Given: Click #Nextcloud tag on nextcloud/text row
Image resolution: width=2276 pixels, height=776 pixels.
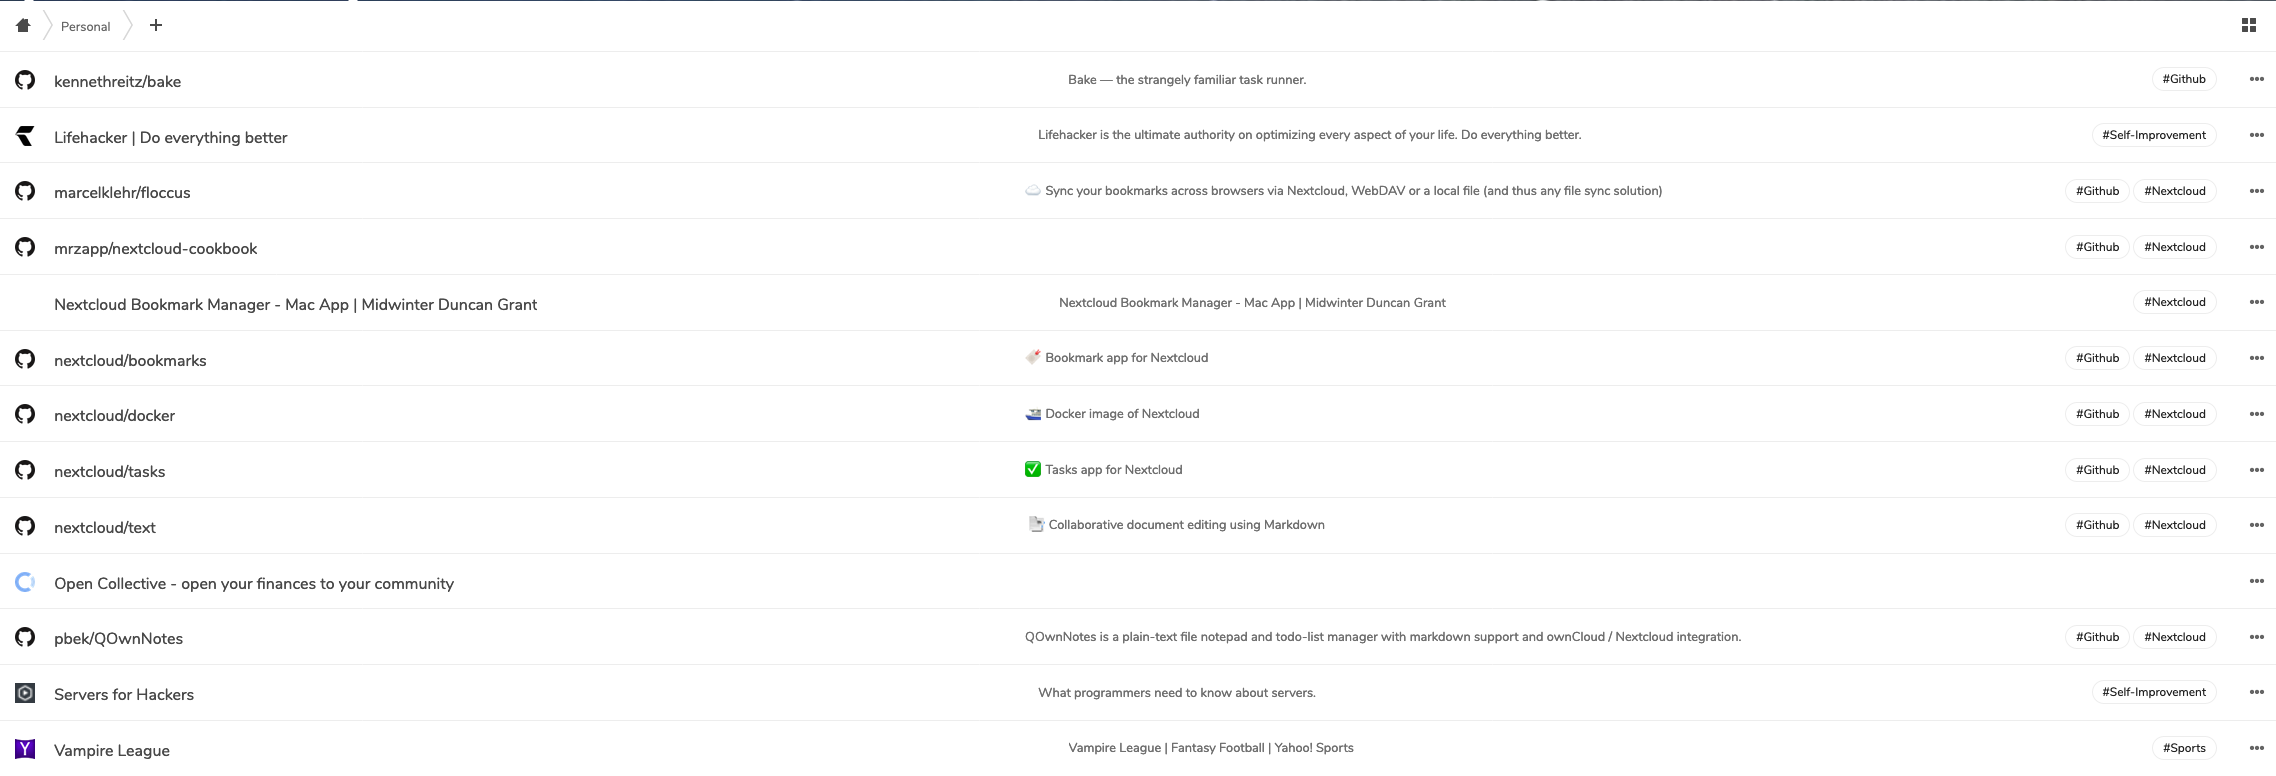Looking at the screenshot, I should (x=2175, y=525).
